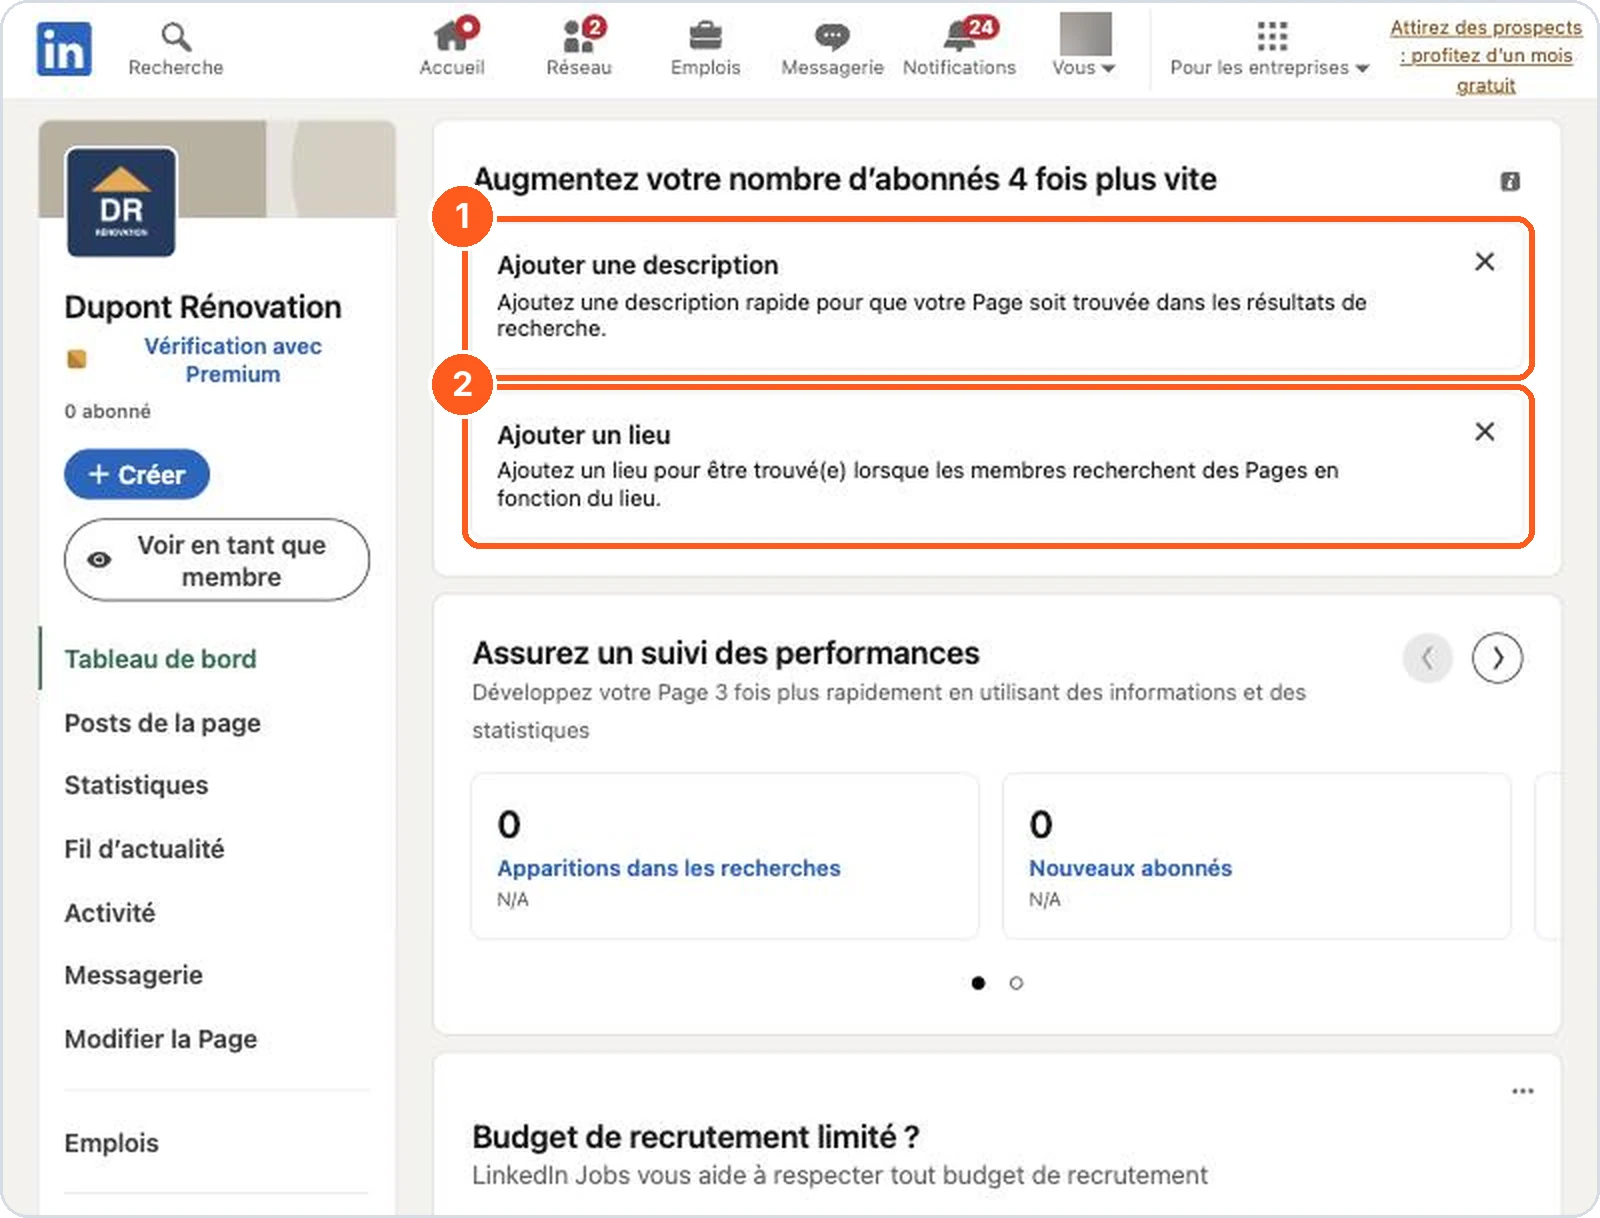This screenshot has height=1218, width=1600.
Task: Click Voir en tant que membre
Action: (x=217, y=560)
